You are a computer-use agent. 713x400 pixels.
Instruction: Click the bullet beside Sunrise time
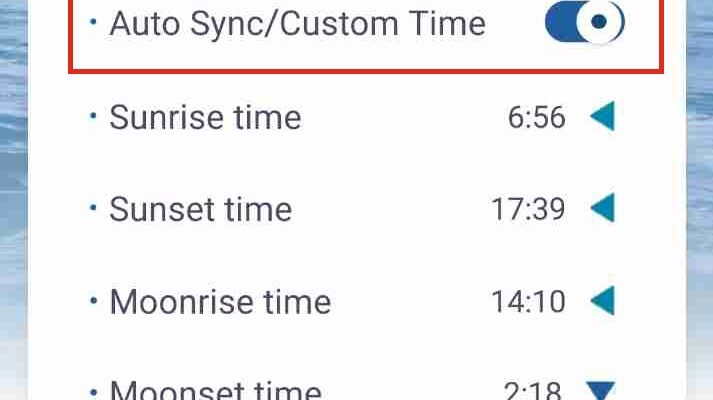pyautogui.click(x=93, y=116)
